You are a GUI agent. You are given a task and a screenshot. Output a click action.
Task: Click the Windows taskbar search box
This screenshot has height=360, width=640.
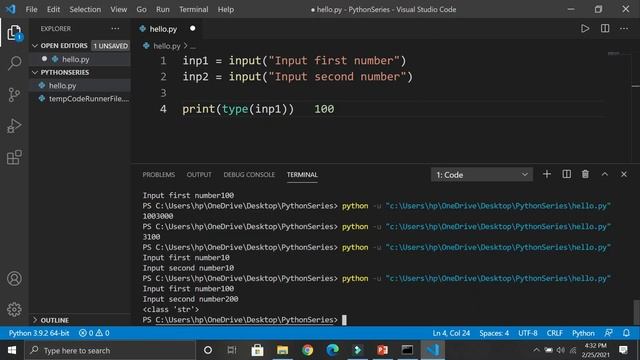[110, 350]
